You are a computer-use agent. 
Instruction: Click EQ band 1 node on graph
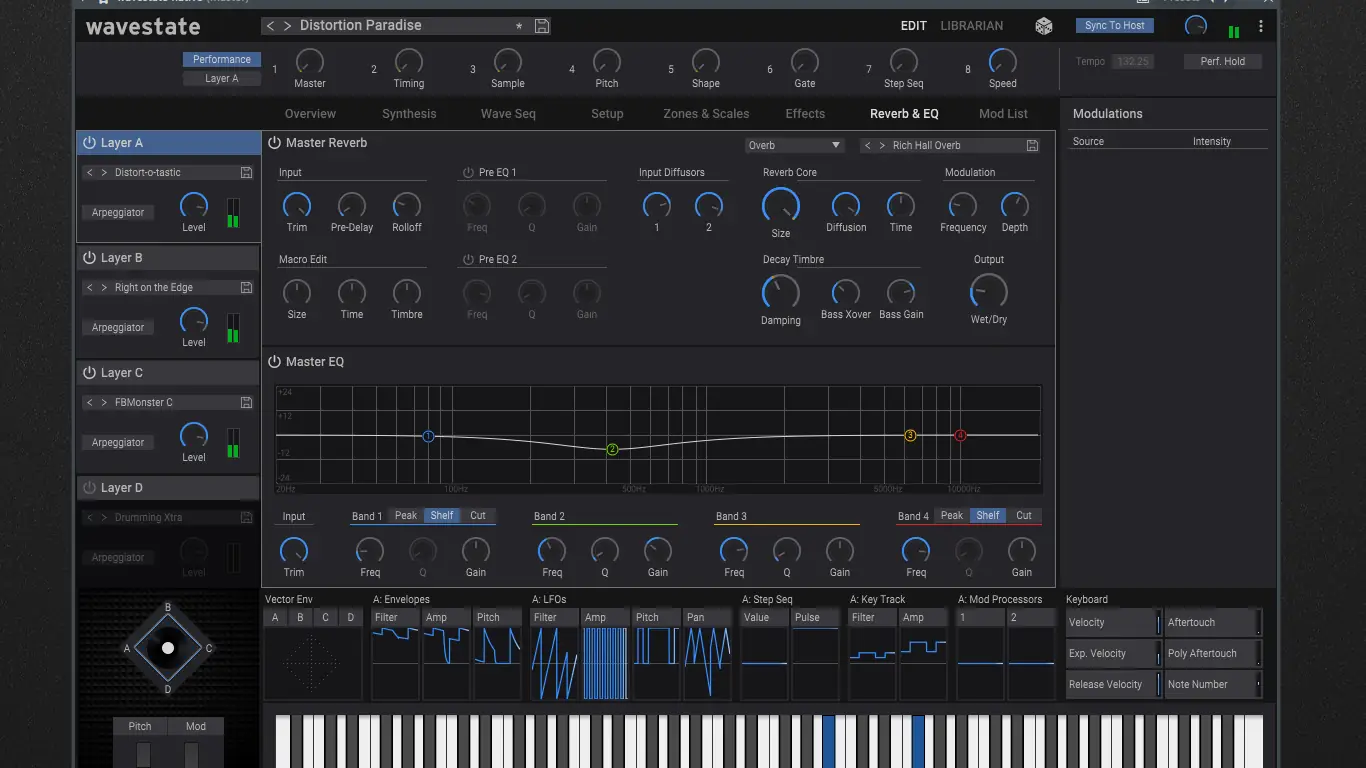coord(428,436)
